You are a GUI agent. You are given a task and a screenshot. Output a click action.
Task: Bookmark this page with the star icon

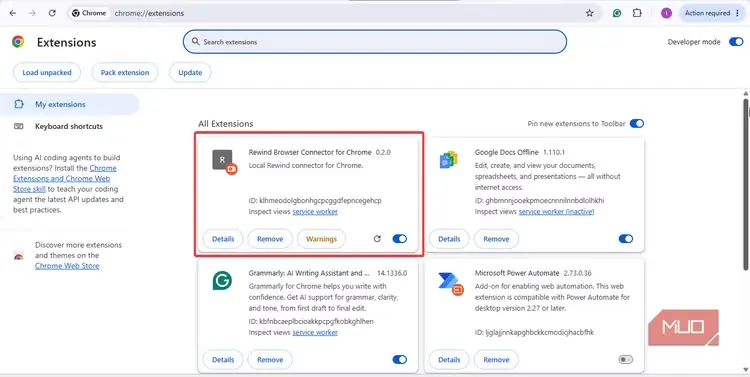(589, 13)
